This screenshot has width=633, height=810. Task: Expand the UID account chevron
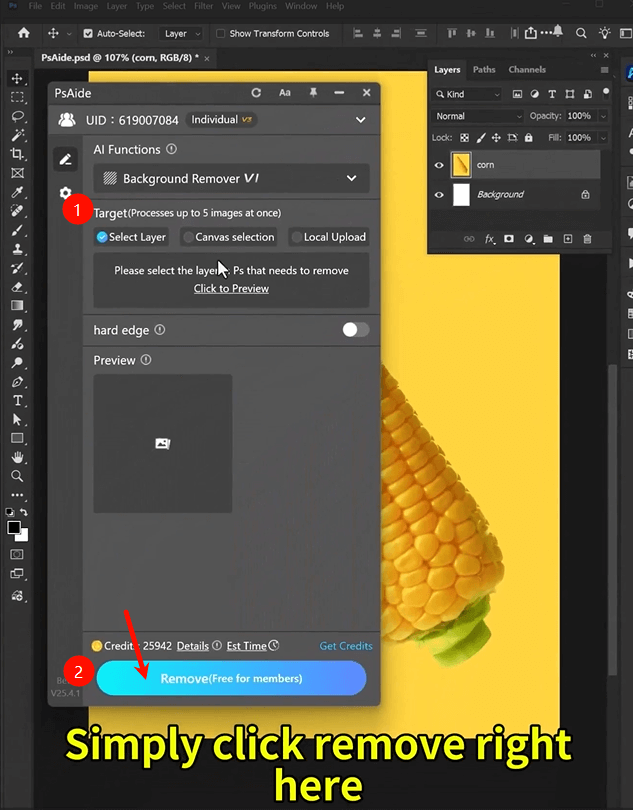click(x=361, y=120)
